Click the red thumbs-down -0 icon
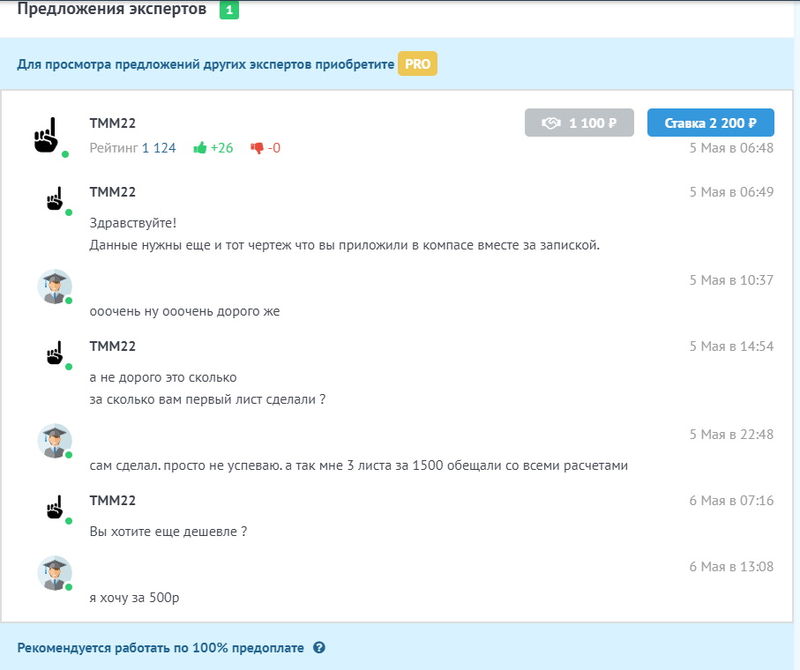The height and width of the screenshot is (670, 800). [x=257, y=148]
